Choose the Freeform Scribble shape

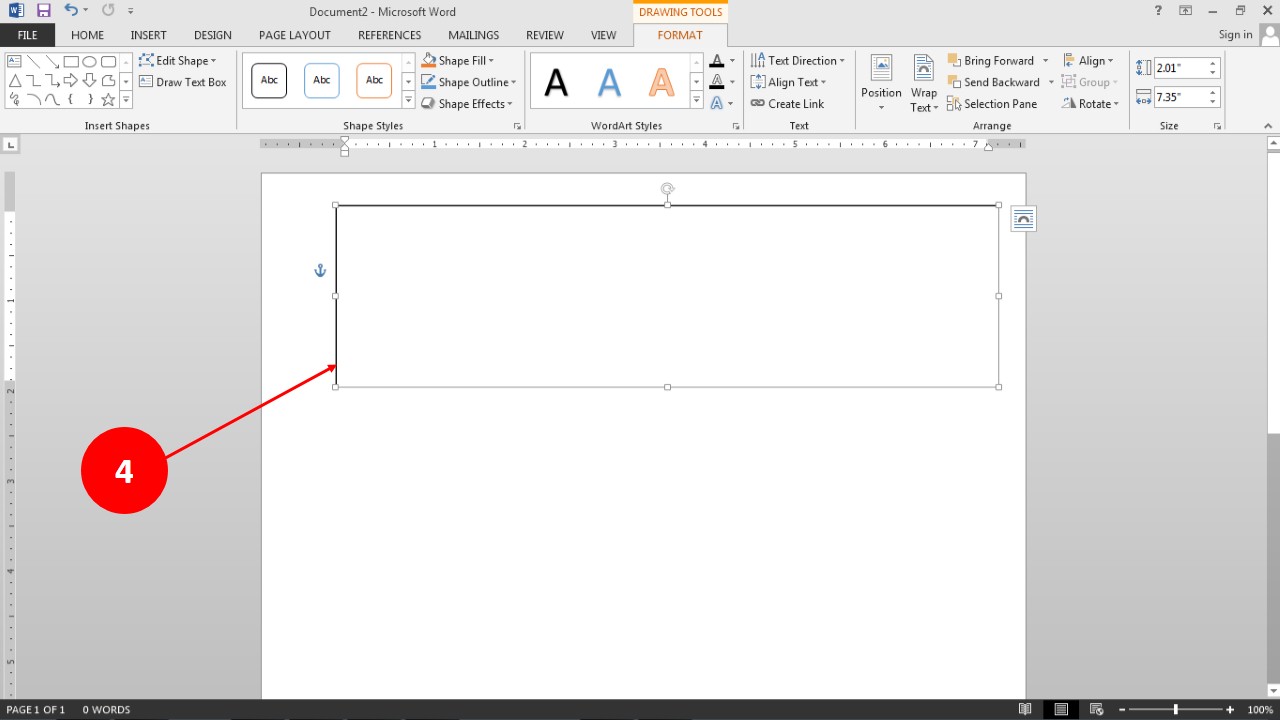tap(15, 100)
